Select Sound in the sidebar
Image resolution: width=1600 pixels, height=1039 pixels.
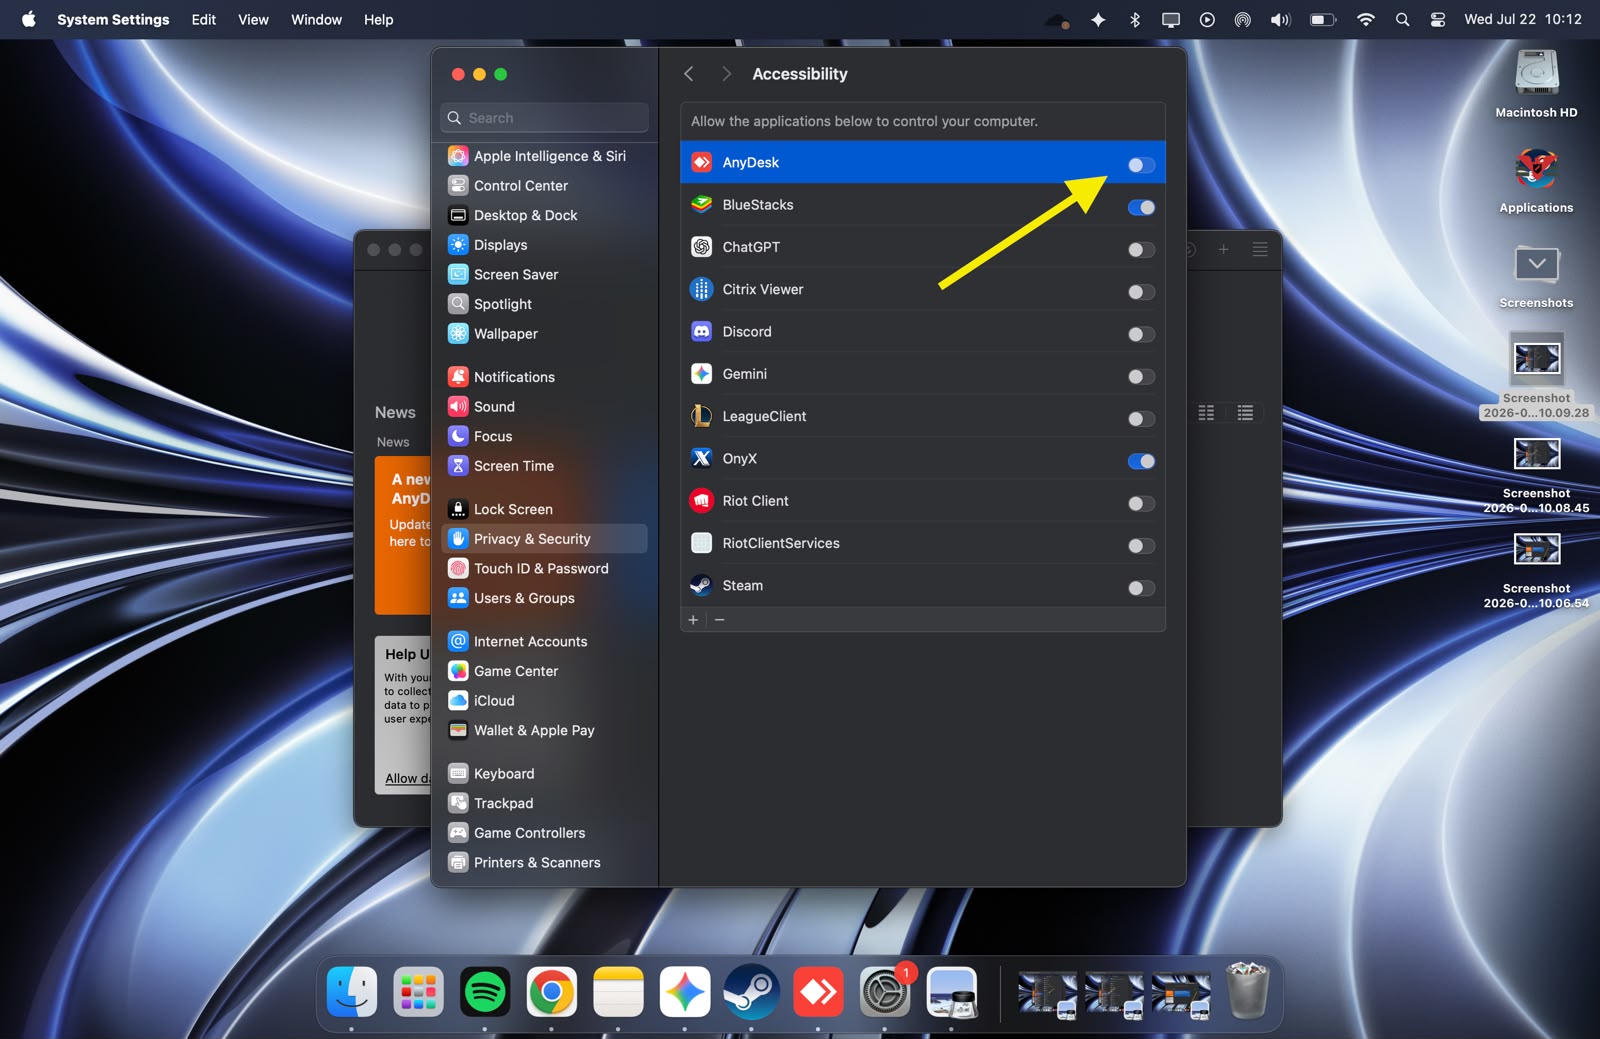[544, 407]
